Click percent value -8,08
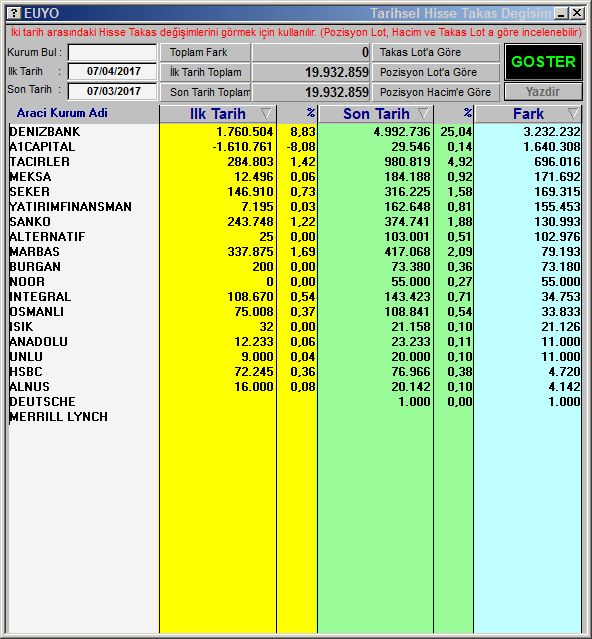Viewport: 592px width, 639px height. point(301,147)
